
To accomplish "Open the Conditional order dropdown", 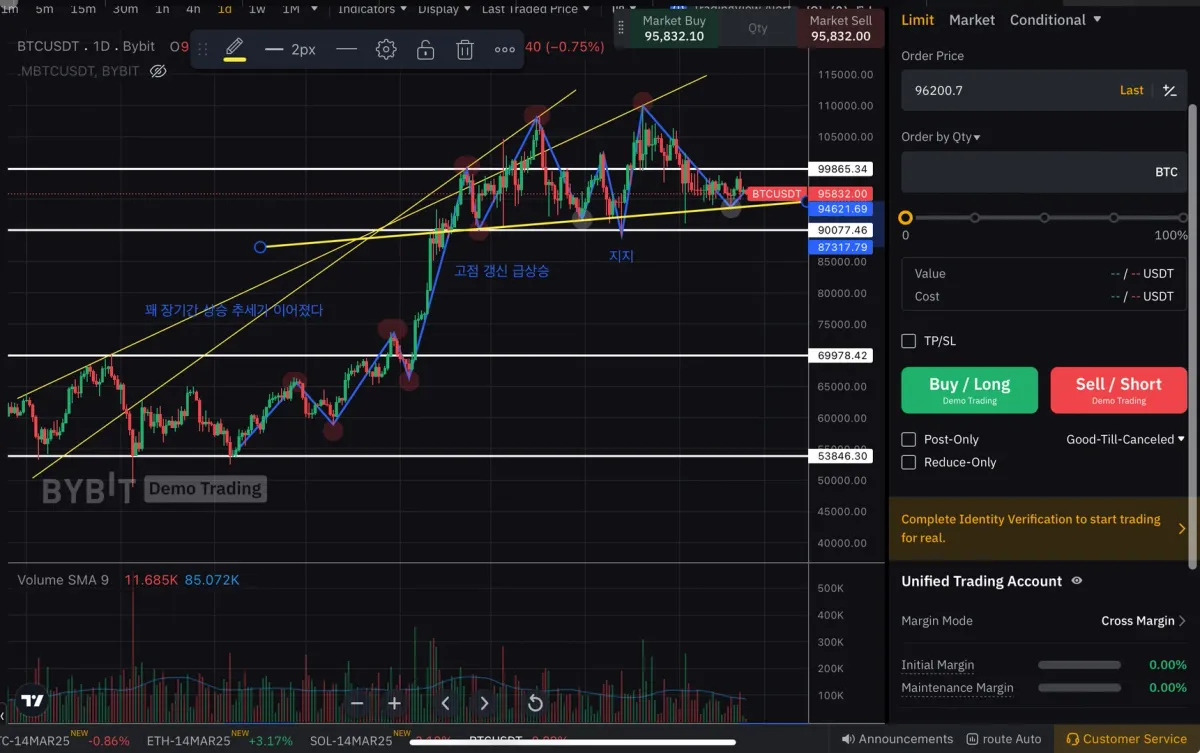I will click(1055, 20).
